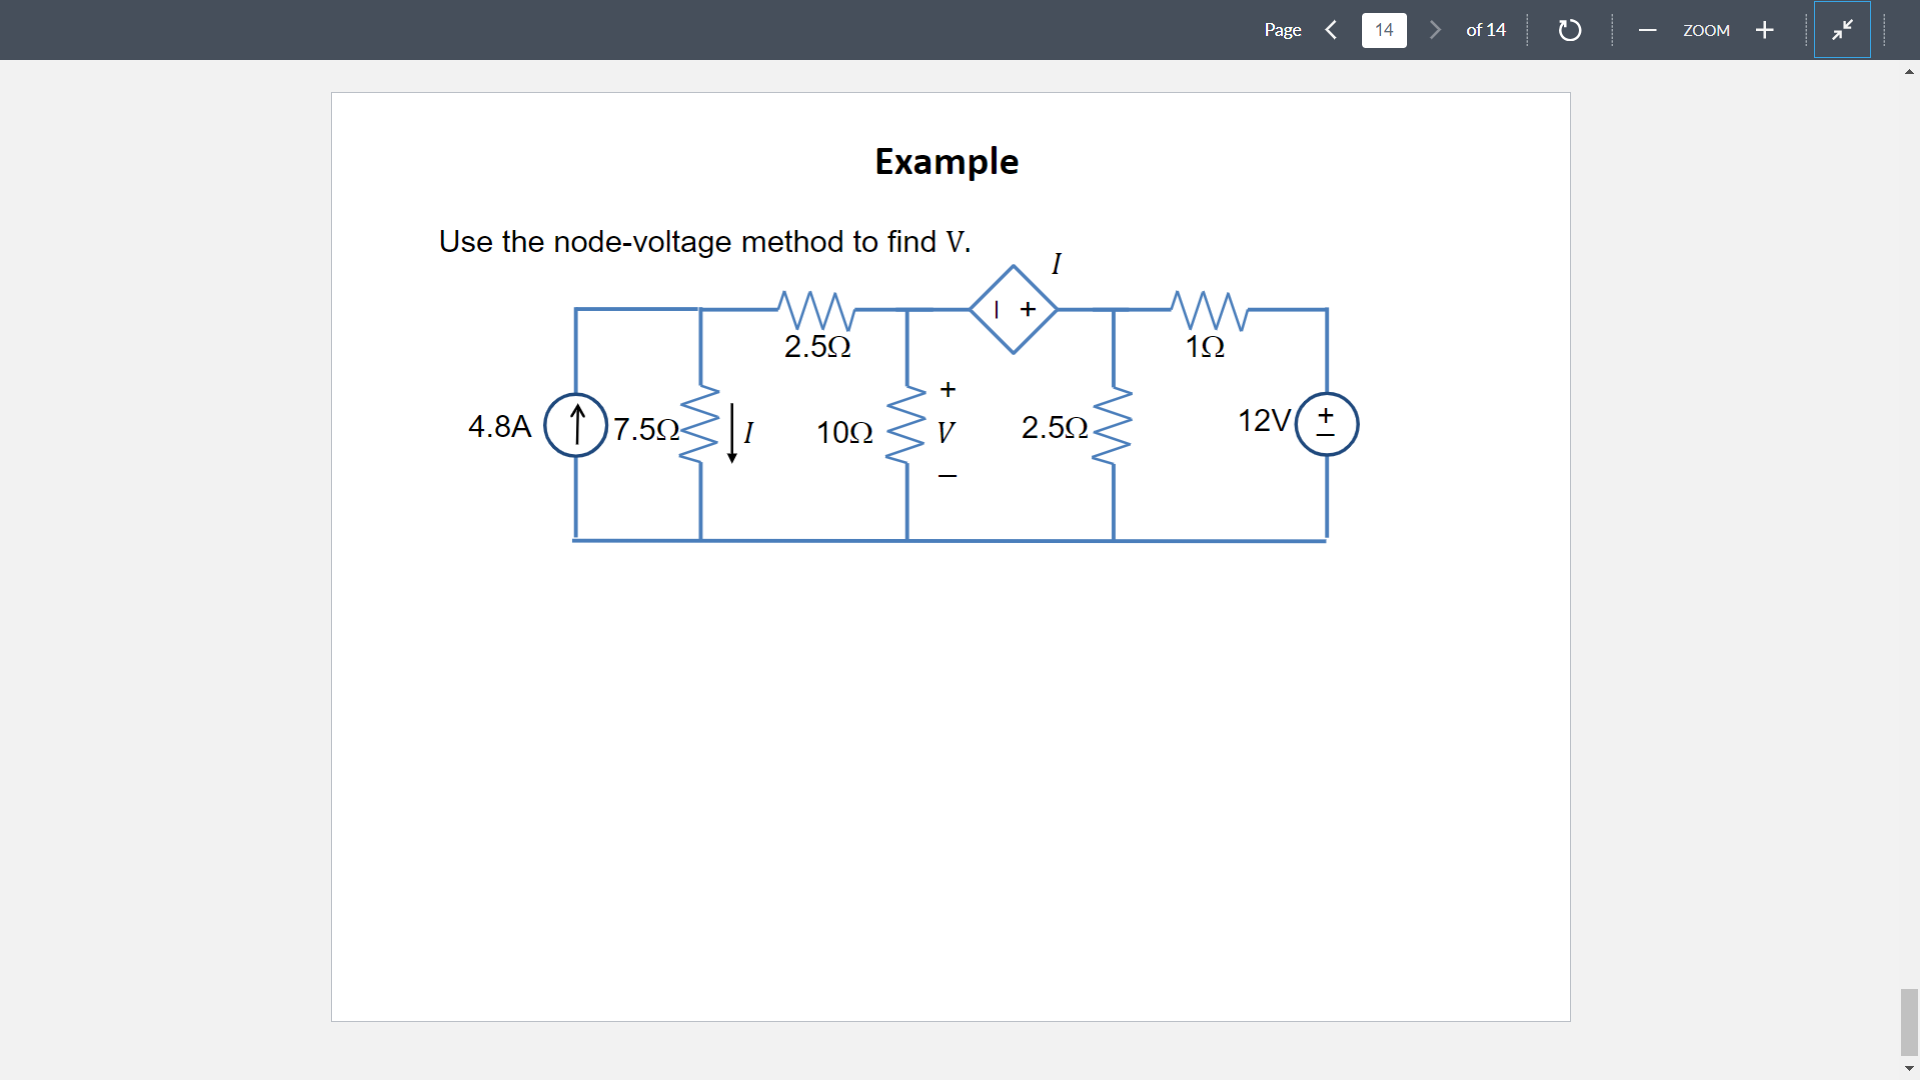The width and height of the screenshot is (1920, 1080).
Task: Click the scrollbar up arrow
Action: [1908, 71]
